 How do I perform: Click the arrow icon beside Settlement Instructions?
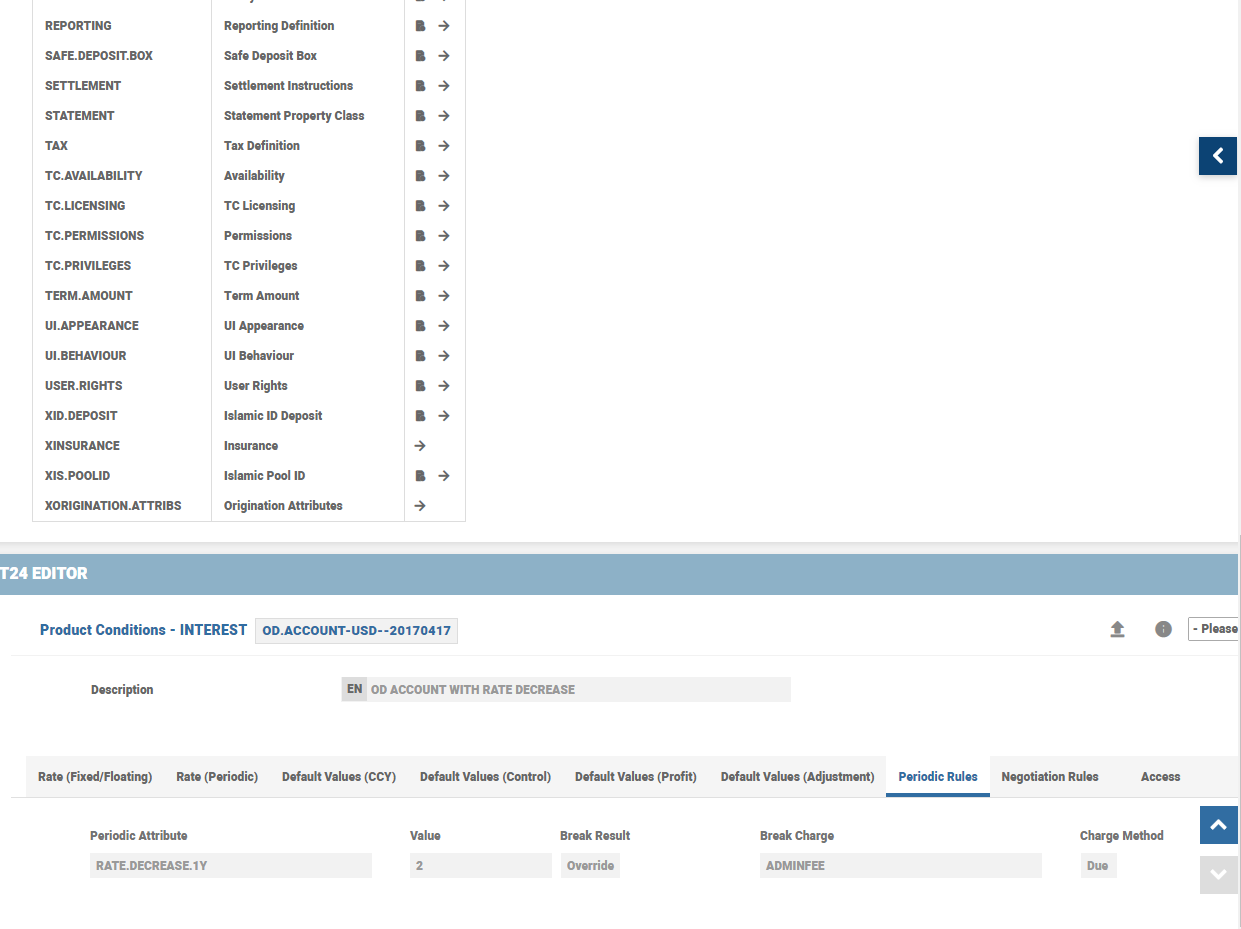[444, 86]
